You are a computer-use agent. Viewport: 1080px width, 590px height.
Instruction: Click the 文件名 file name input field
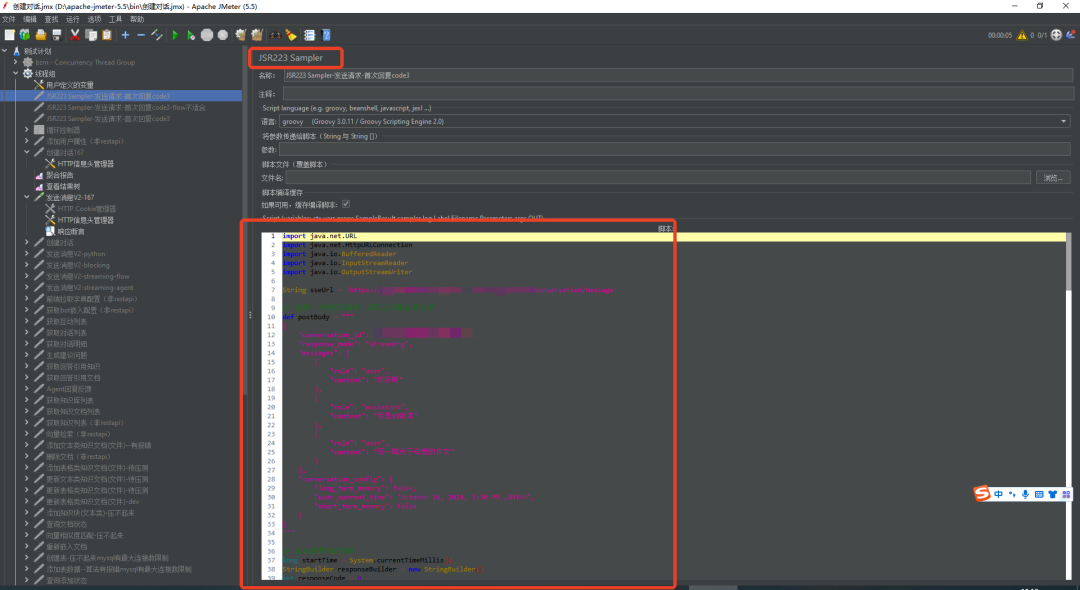coord(658,178)
